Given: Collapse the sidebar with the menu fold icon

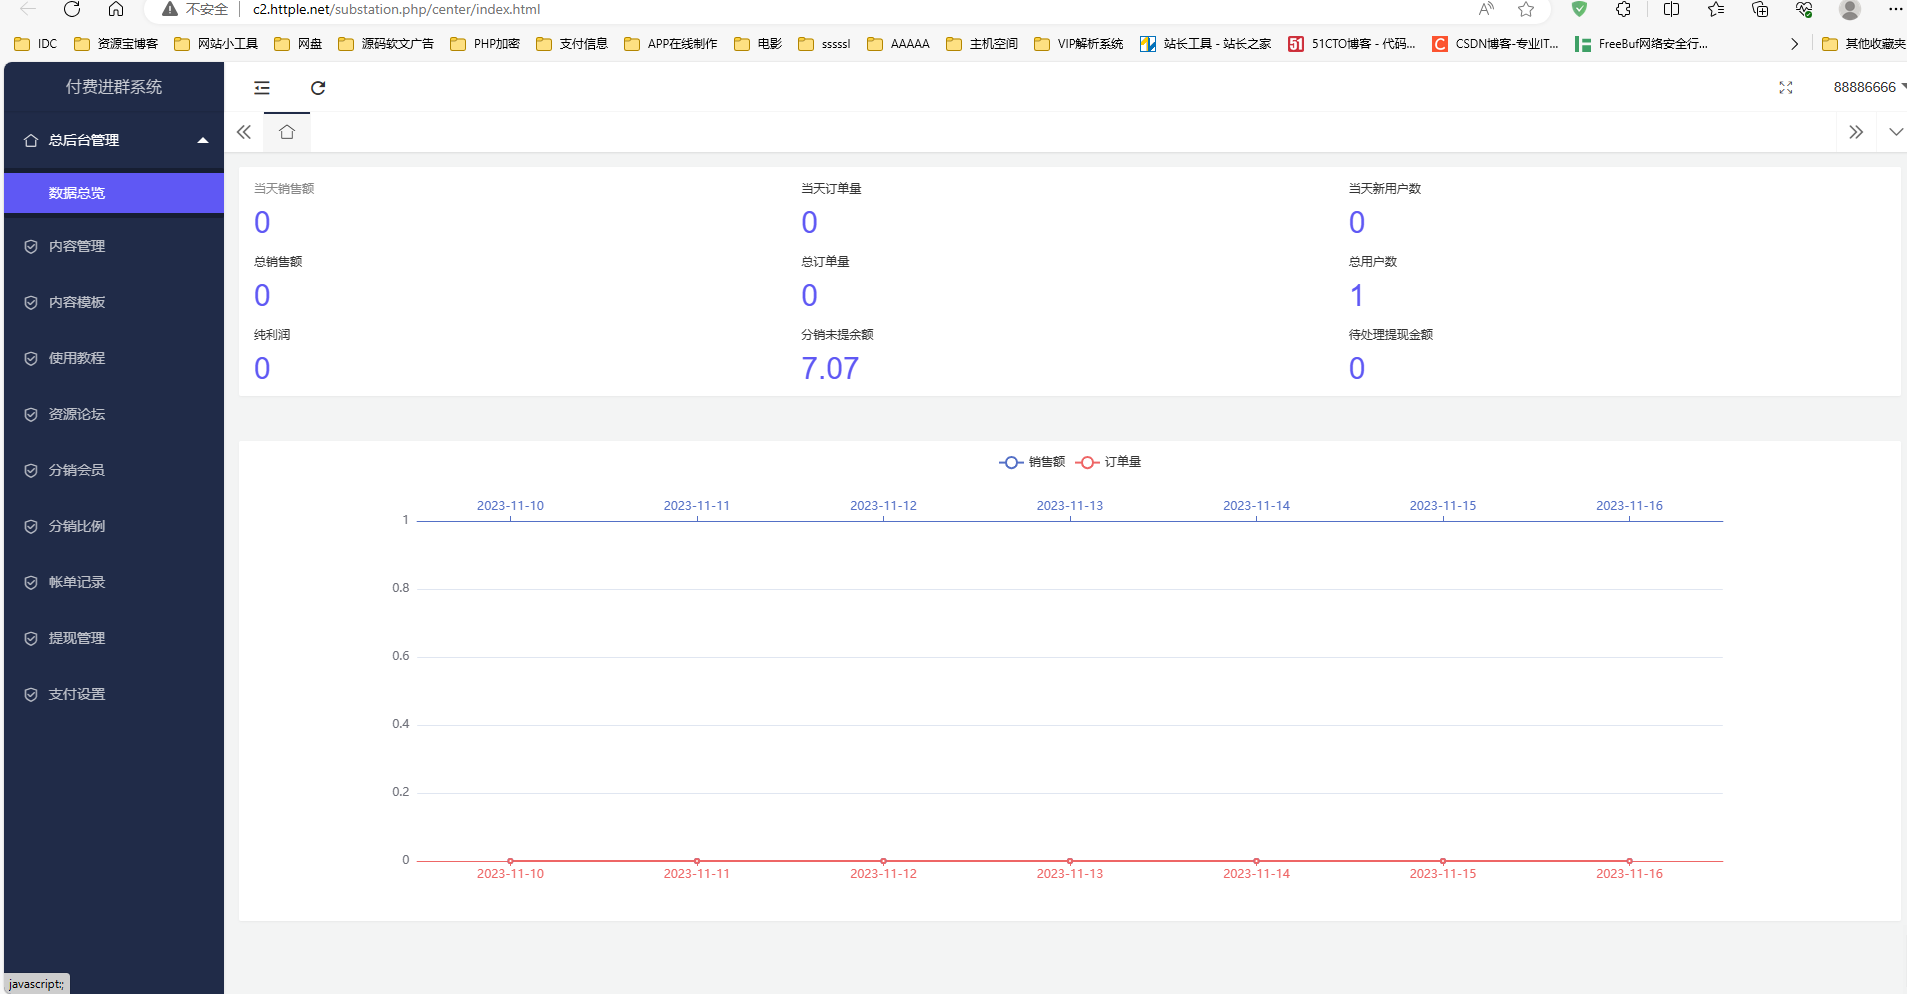Looking at the screenshot, I should coord(262,88).
